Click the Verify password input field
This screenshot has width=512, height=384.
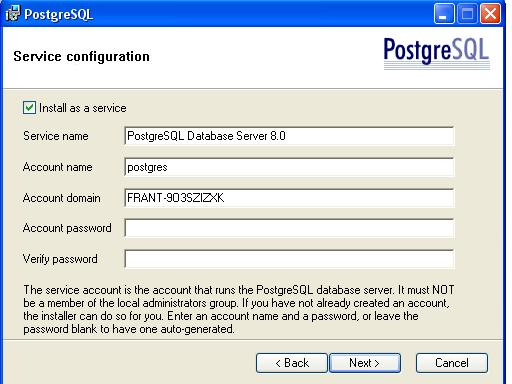click(289, 259)
